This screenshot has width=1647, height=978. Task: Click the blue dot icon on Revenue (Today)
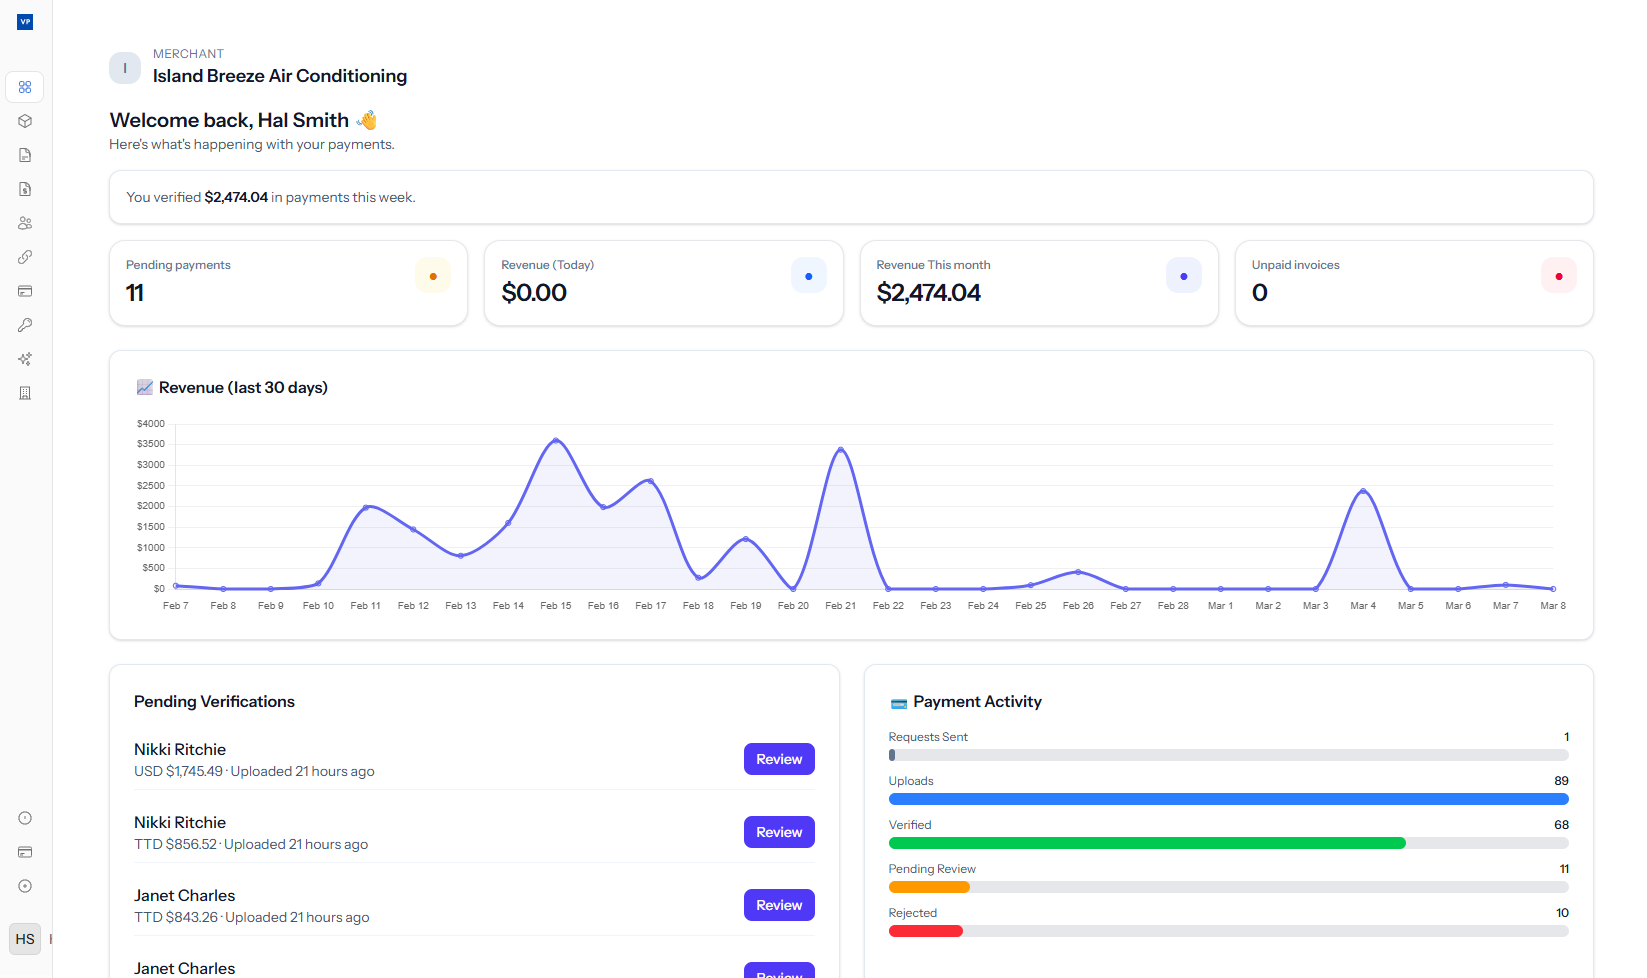coord(808,276)
